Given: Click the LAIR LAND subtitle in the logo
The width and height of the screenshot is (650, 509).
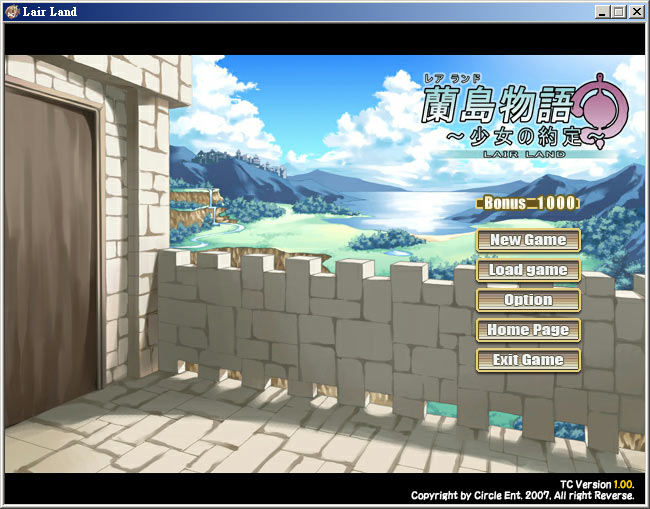Looking at the screenshot, I should 524,155.
